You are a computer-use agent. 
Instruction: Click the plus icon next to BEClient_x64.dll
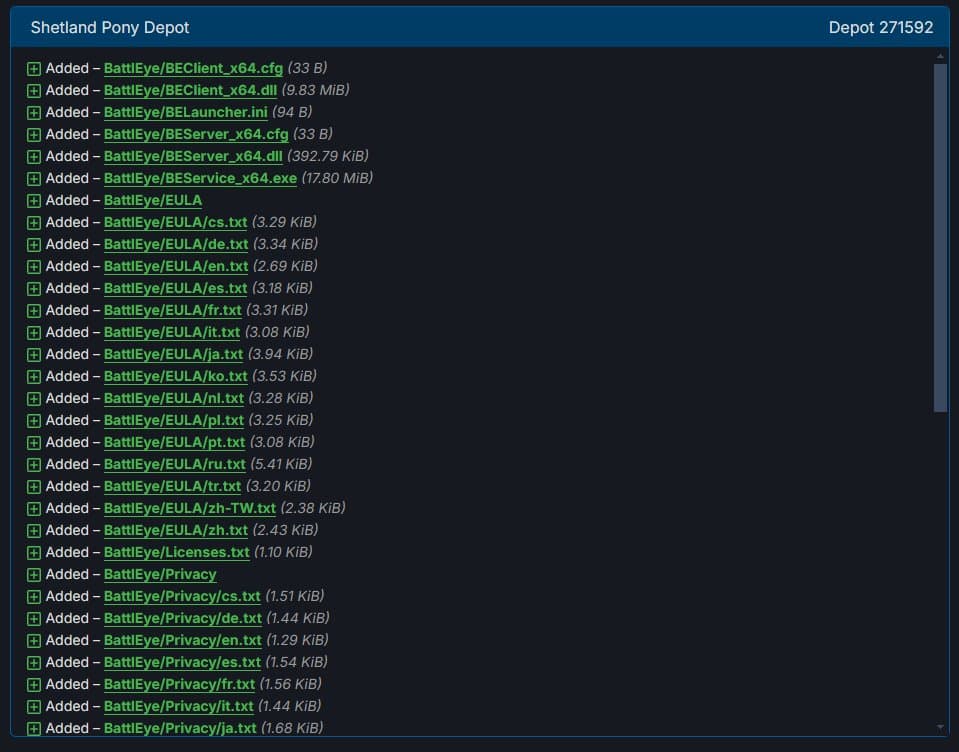[34, 90]
